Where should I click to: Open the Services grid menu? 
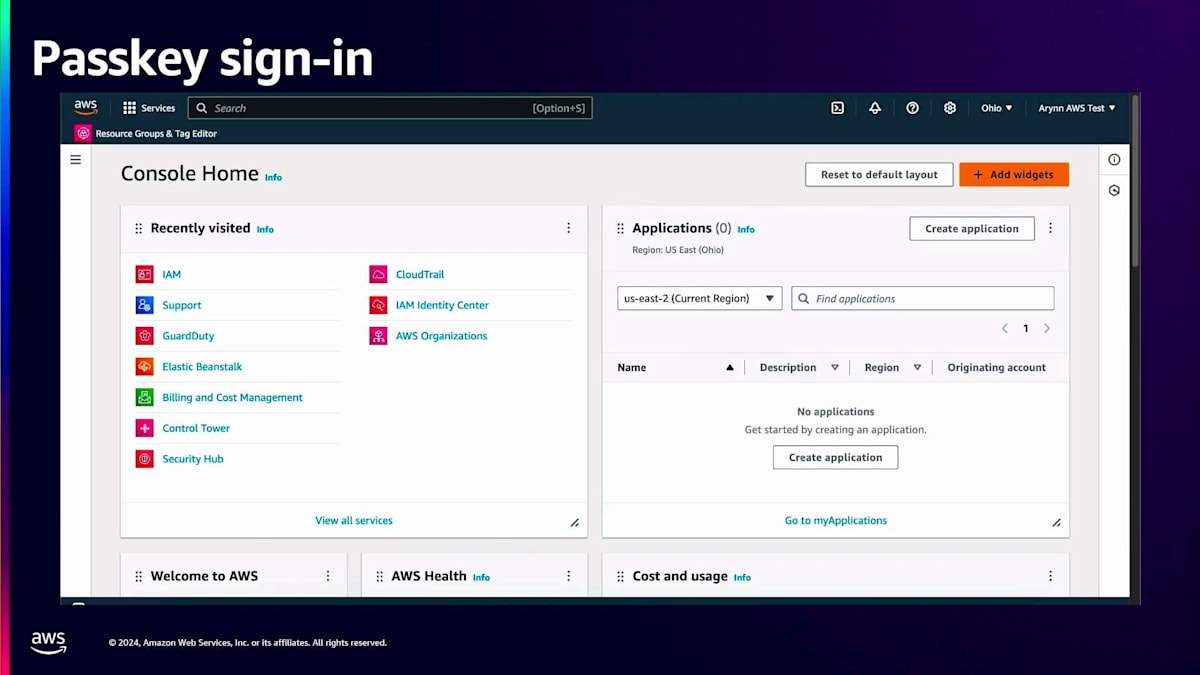point(149,108)
